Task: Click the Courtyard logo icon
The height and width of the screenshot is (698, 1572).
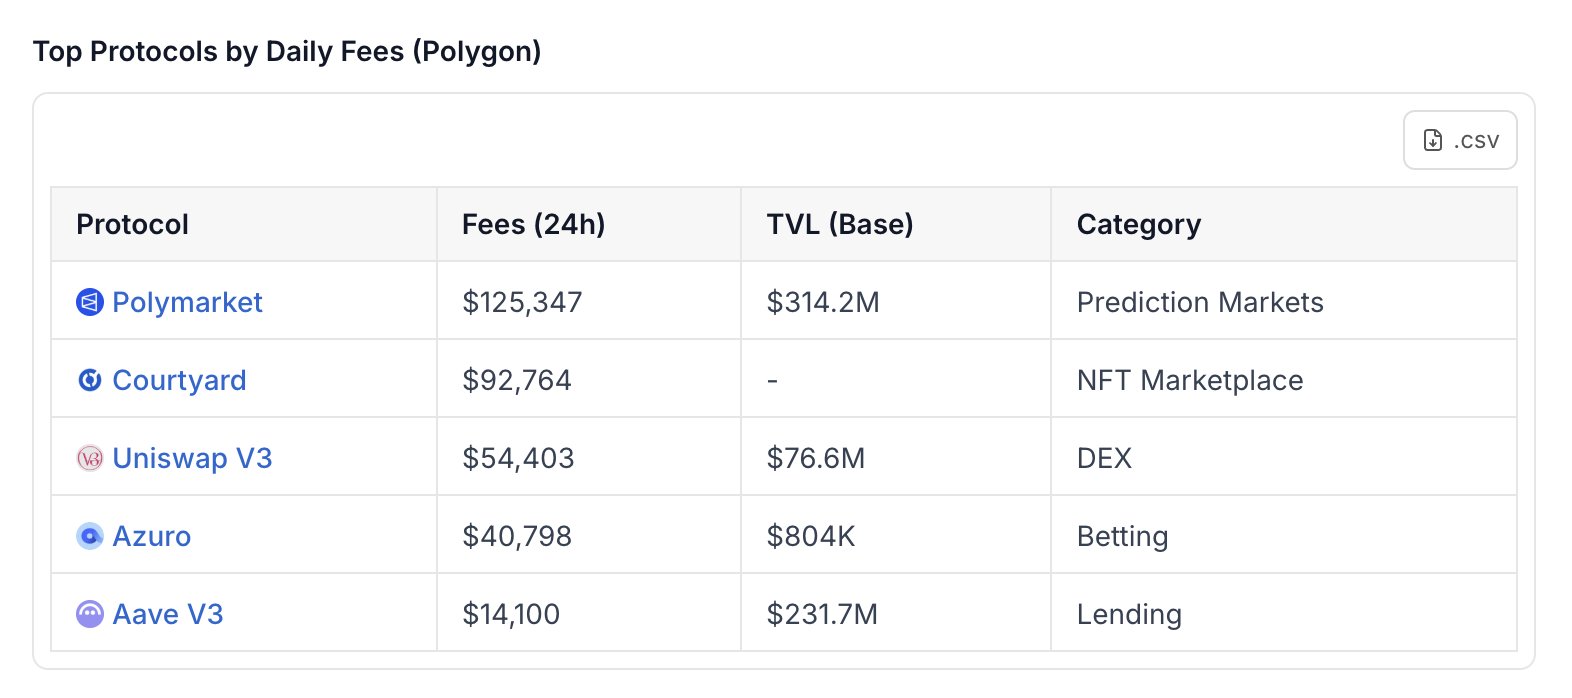Action: coord(90,380)
